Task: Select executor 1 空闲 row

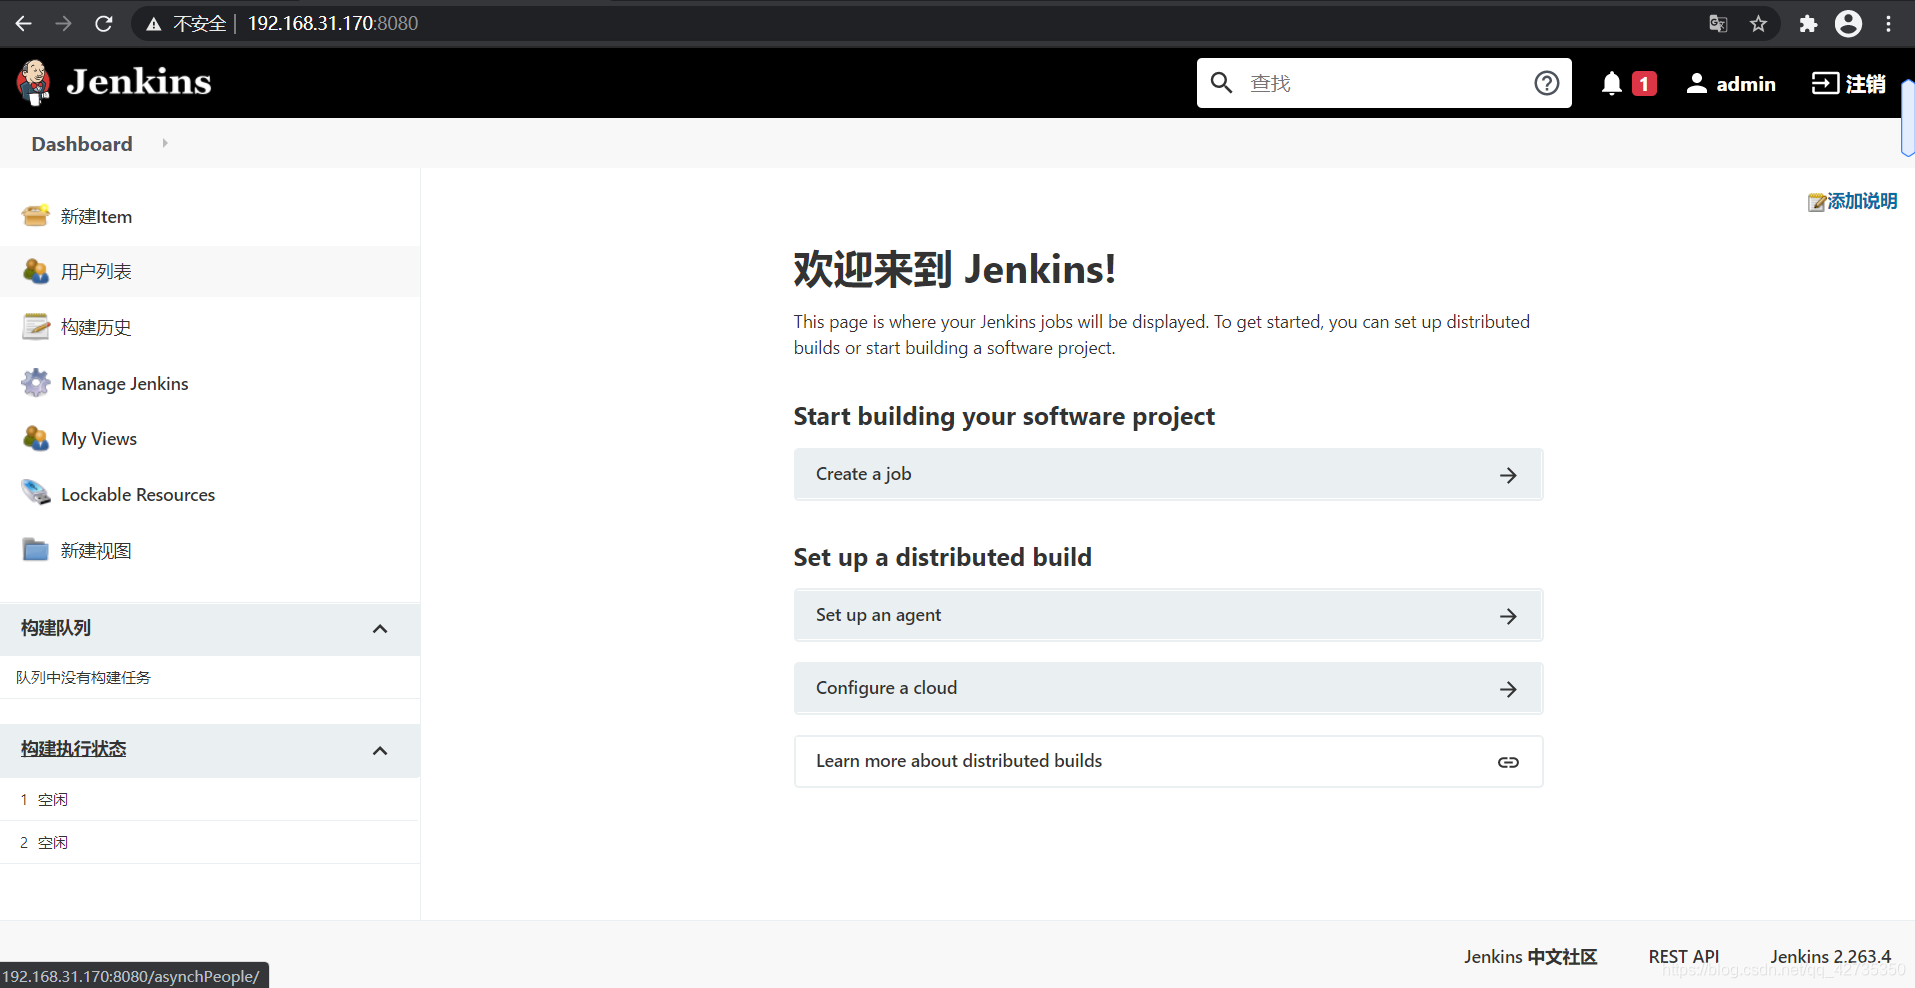Action: pos(210,800)
